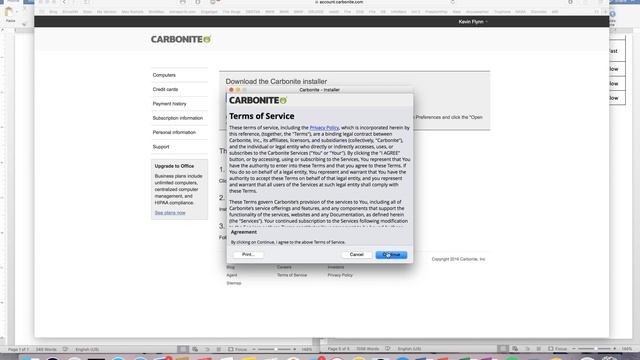Open Credit cards in the account sidebar
This screenshot has width=640, height=360.
point(165,89)
